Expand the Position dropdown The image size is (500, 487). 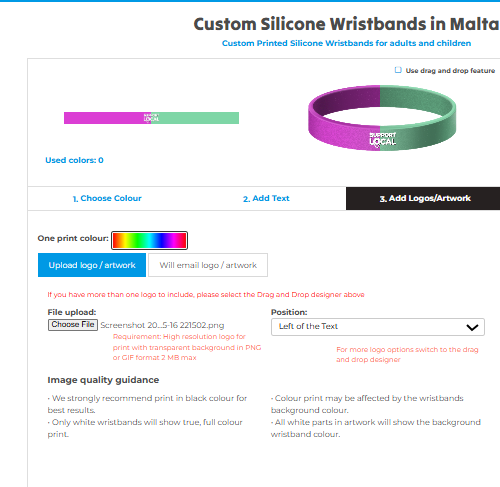pos(378,327)
